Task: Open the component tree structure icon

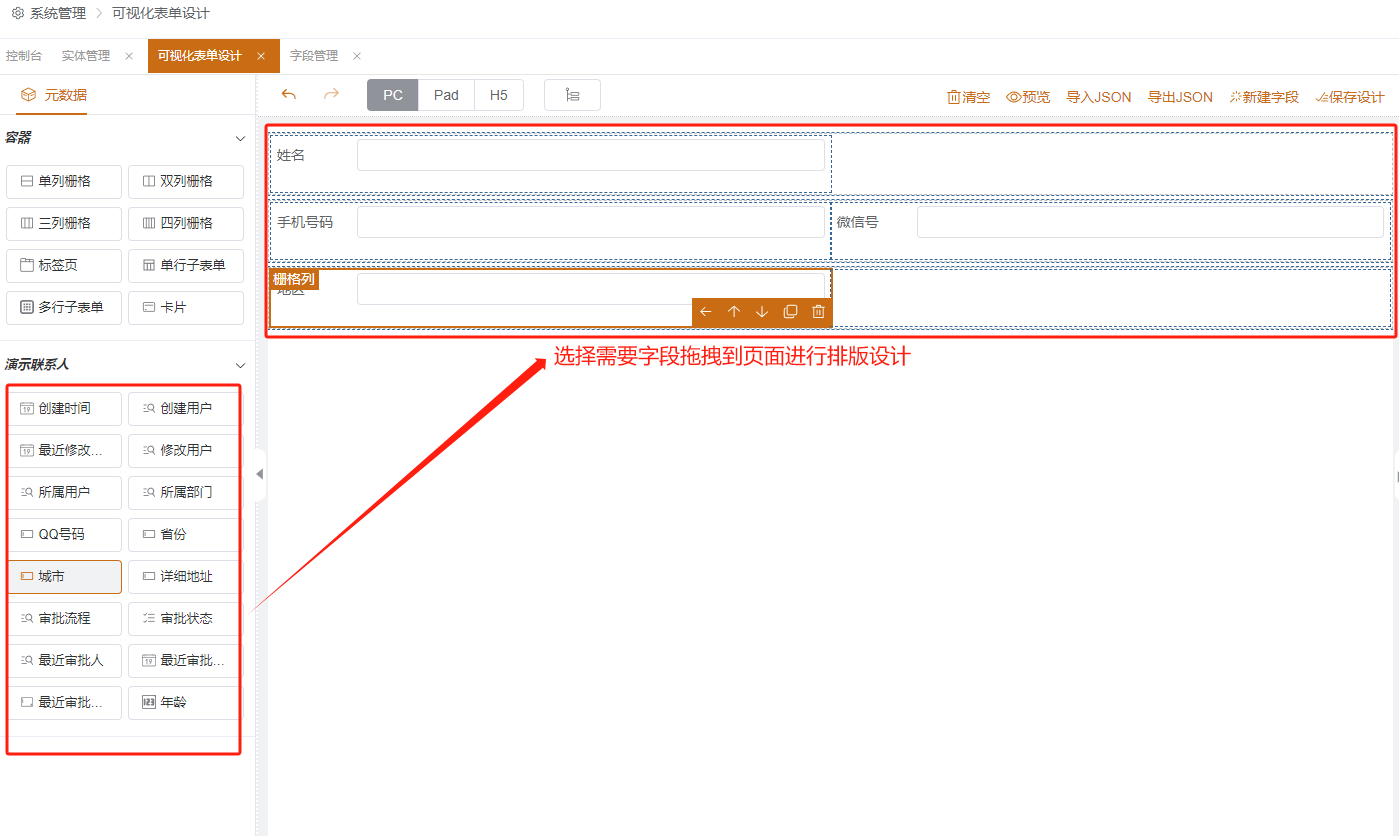Action: click(572, 95)
